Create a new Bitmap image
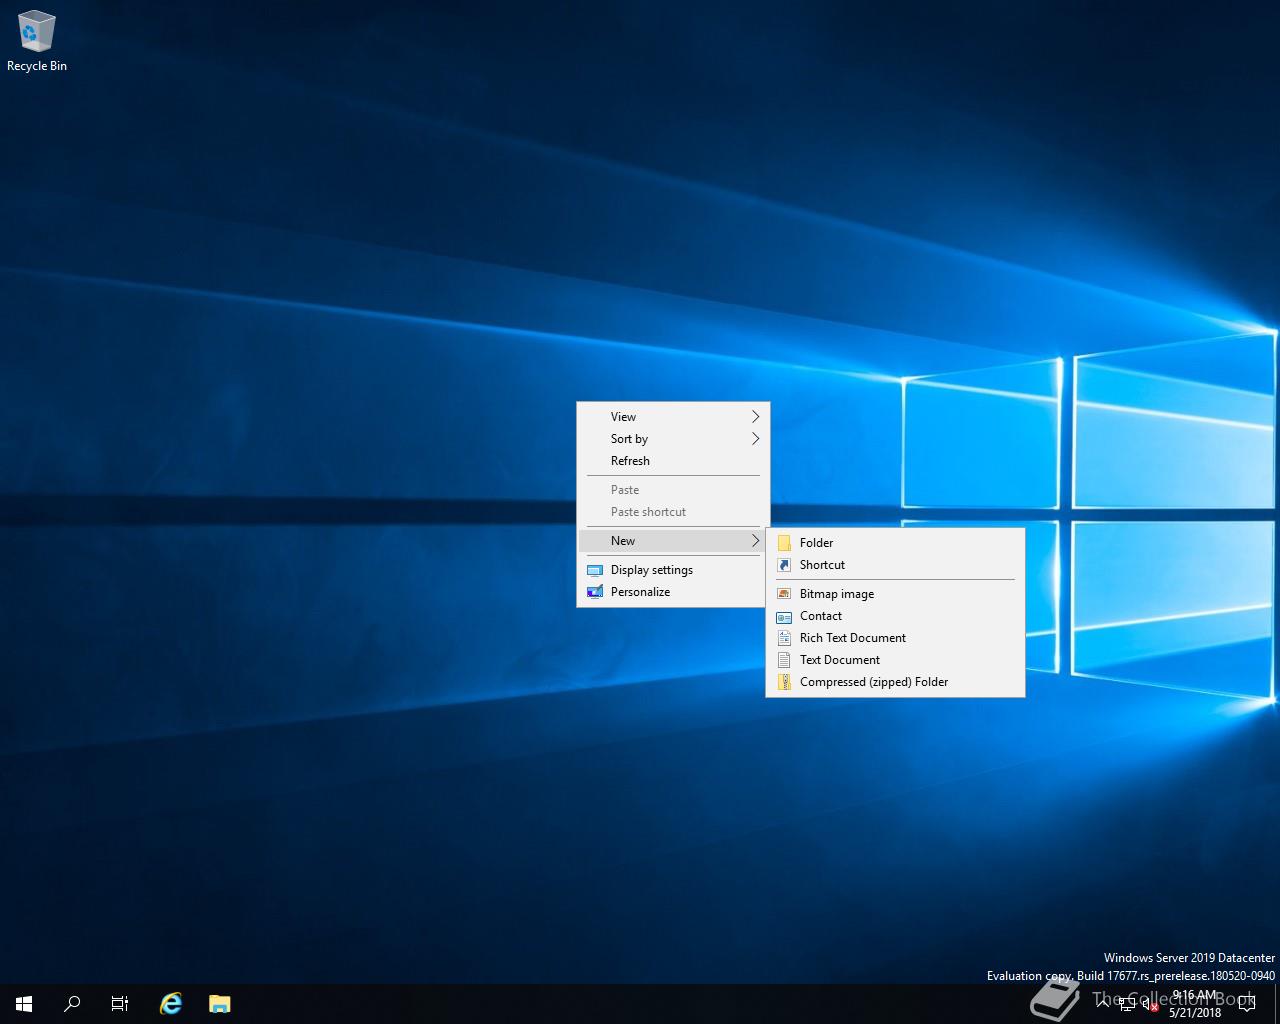 (x=837, y=594)
